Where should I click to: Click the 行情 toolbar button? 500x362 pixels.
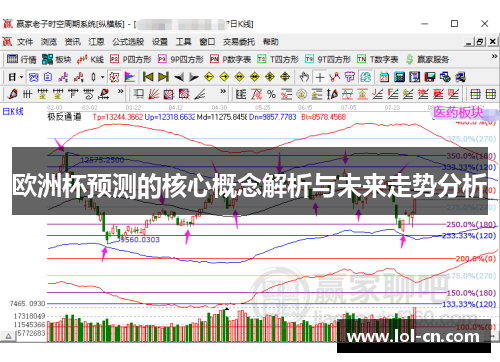click(x=22, y=59)
